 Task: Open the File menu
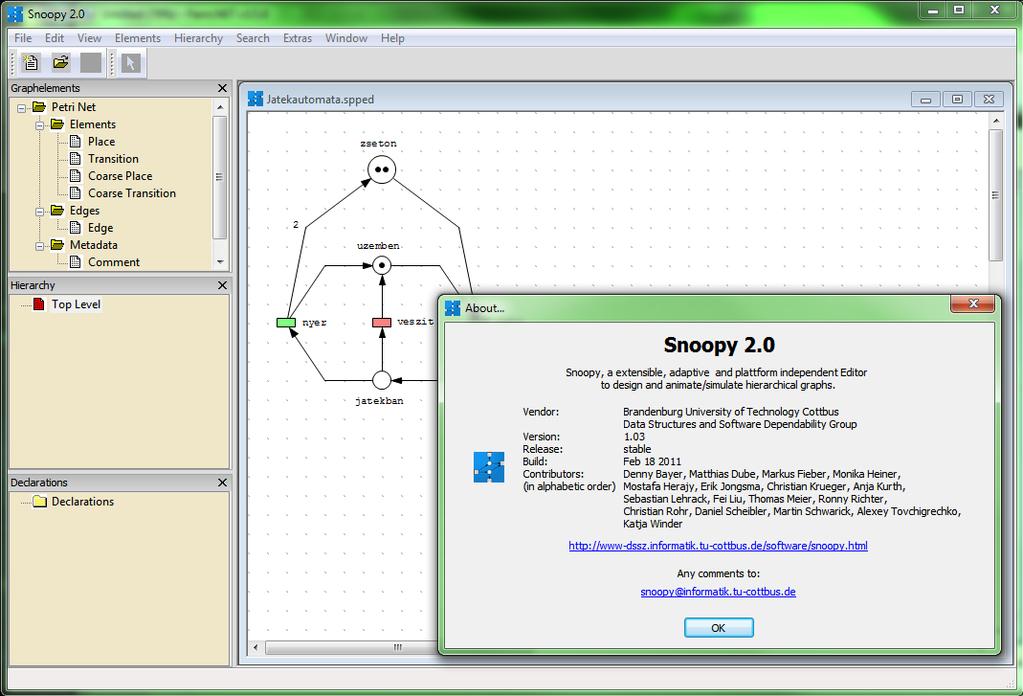(23, 38)
